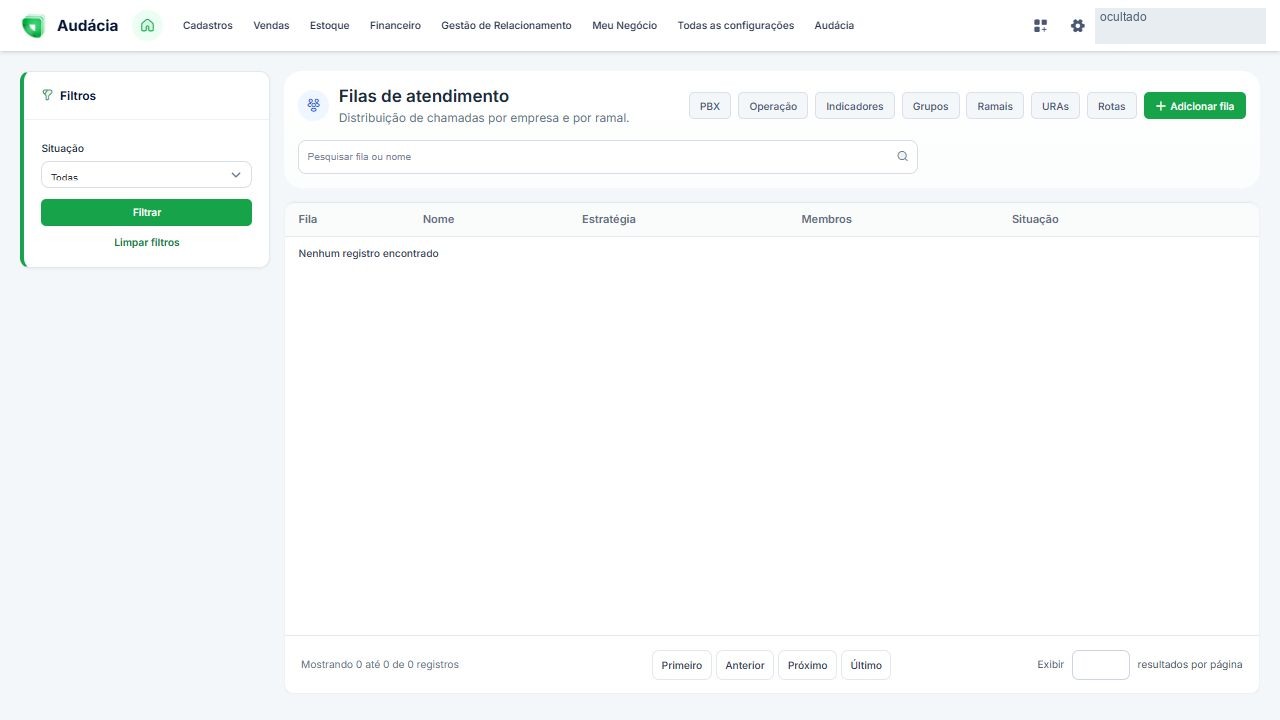Screen dimensions: 1280x720
Task: Open the Cadastros menu
Action: (x=207, y=26)
